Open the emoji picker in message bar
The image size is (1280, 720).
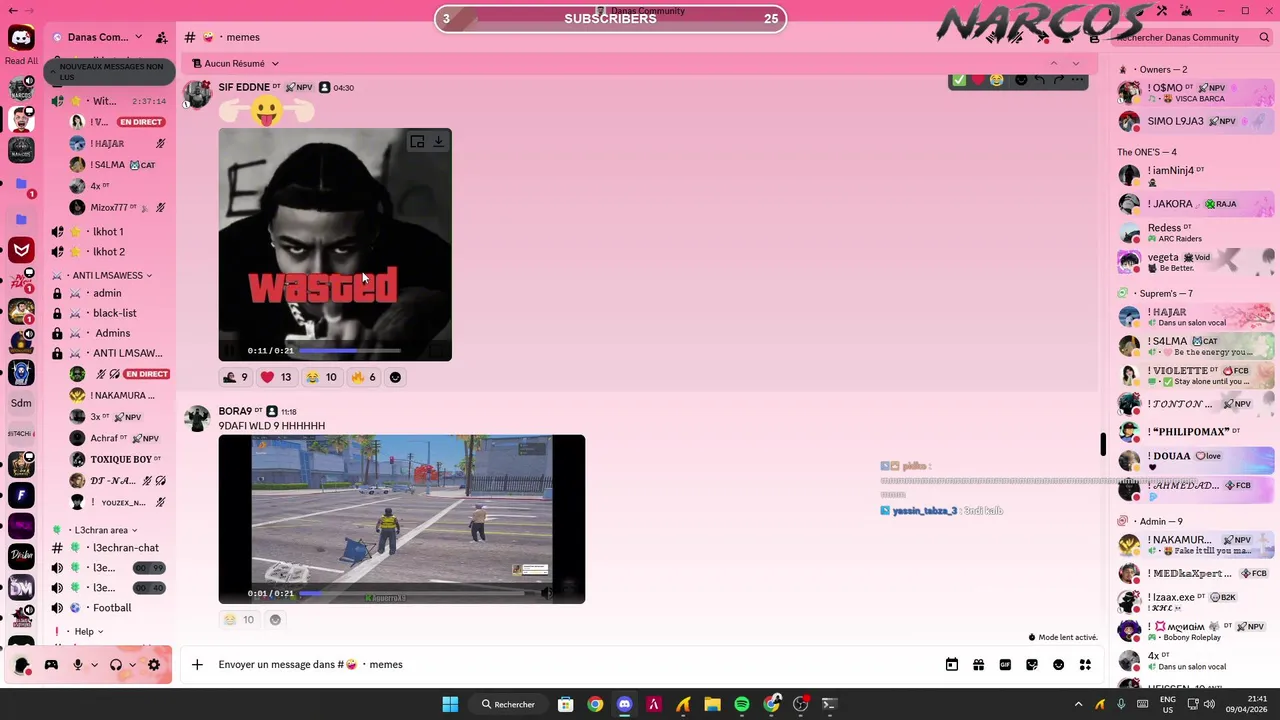tap(1059, 665)
